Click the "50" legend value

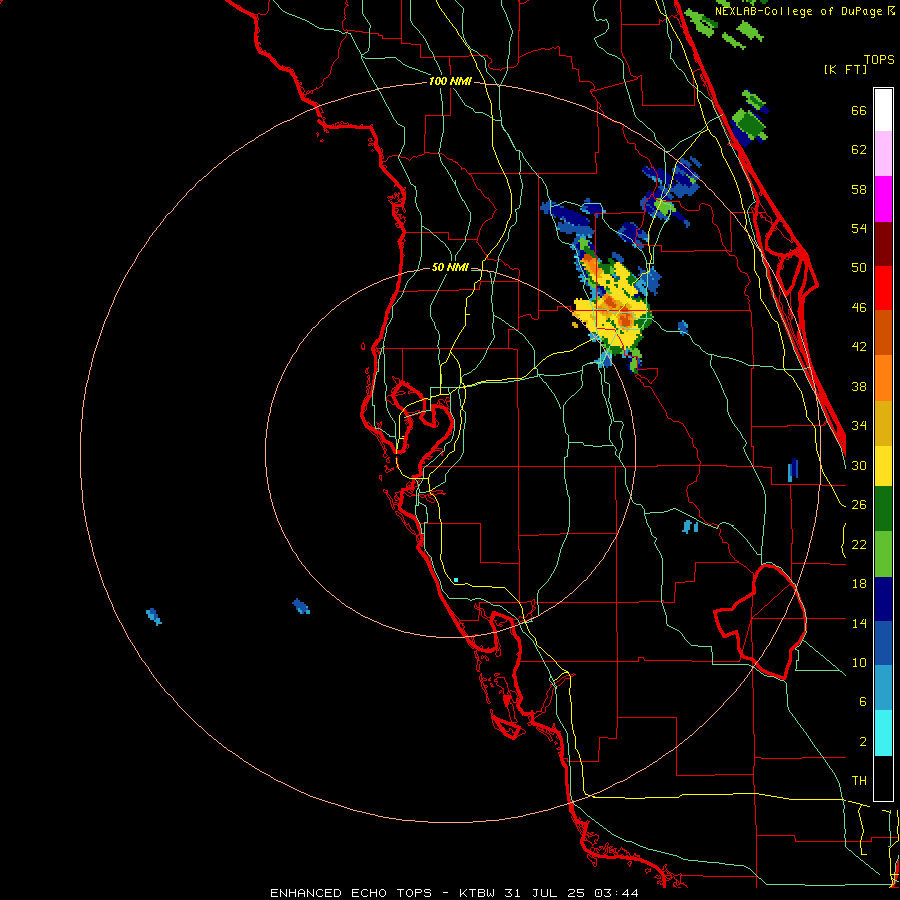(859, 268)
